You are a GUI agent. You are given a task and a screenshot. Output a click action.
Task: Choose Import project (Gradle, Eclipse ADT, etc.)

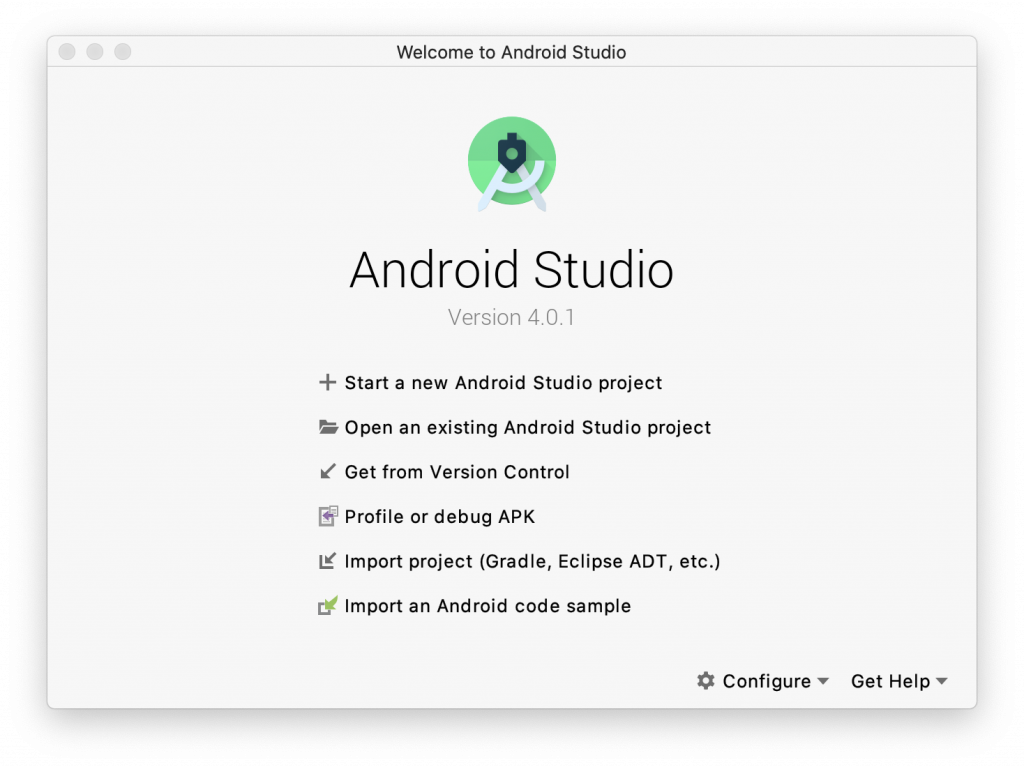pos(532,561)
